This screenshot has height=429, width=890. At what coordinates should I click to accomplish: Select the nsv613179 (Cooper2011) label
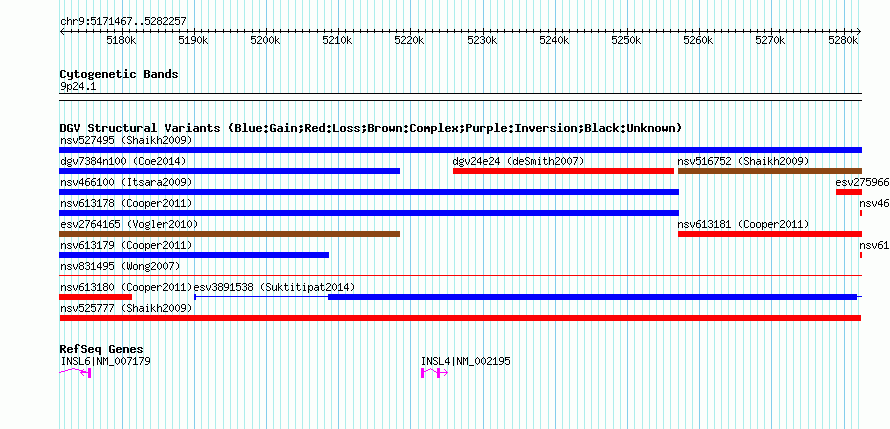[126, 246]
